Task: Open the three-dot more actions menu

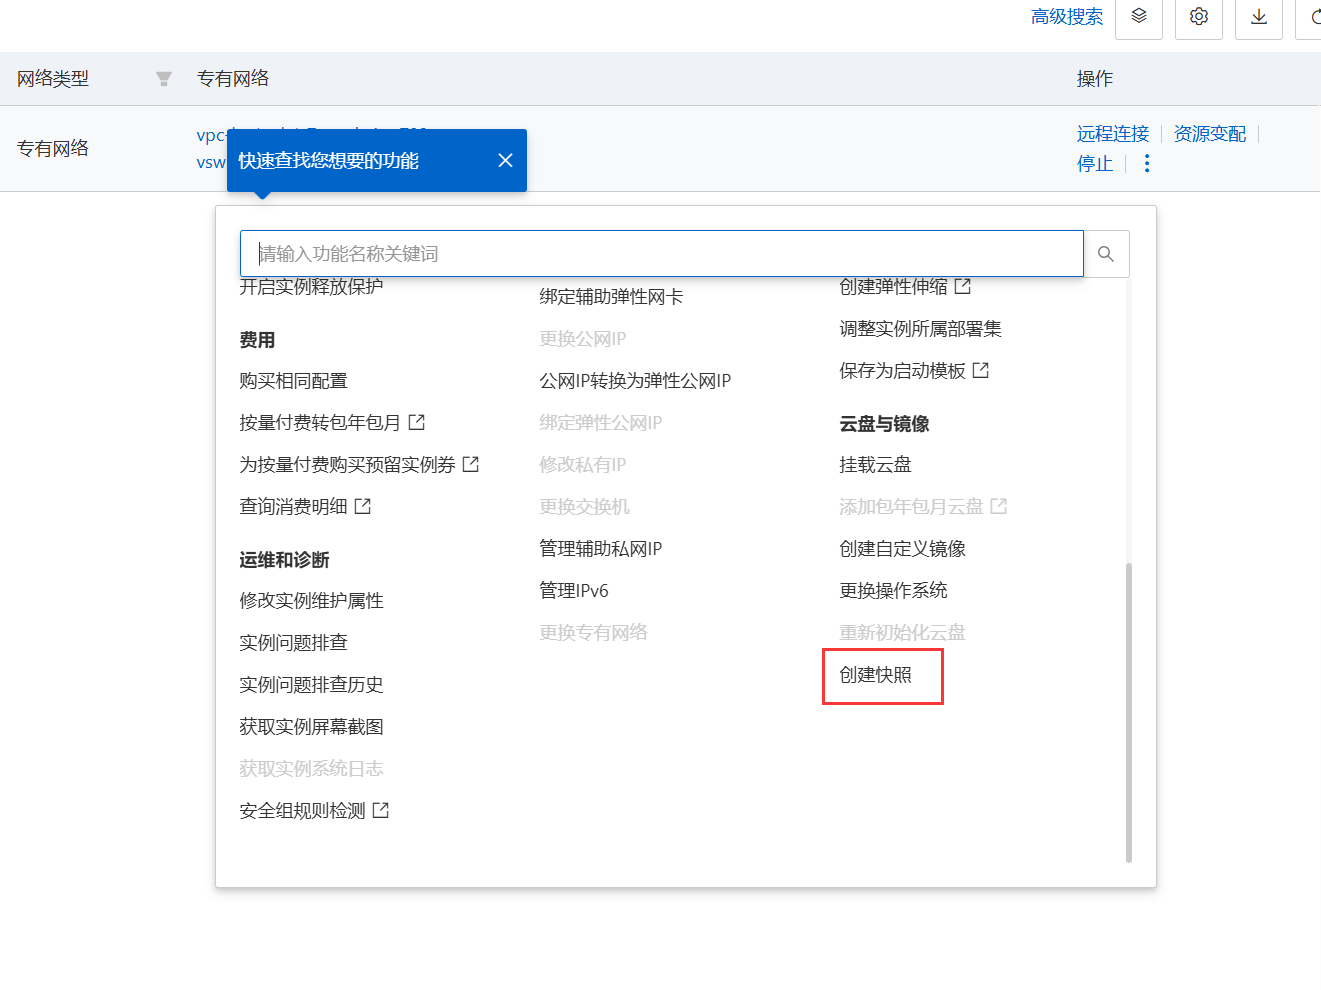Action: click(1147, 163)
